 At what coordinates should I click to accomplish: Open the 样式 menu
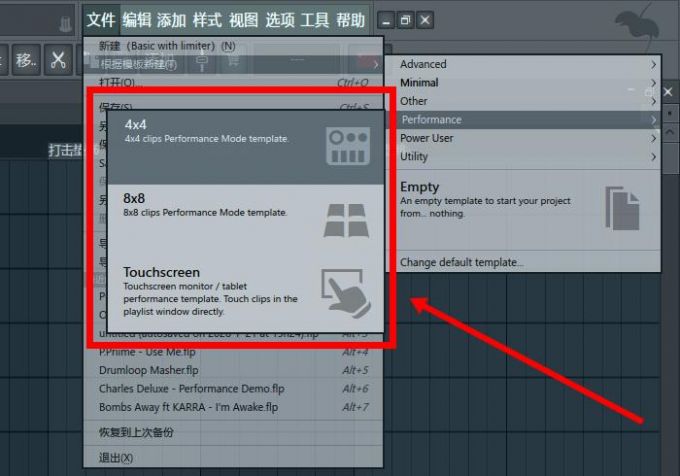tap(207, 20)
